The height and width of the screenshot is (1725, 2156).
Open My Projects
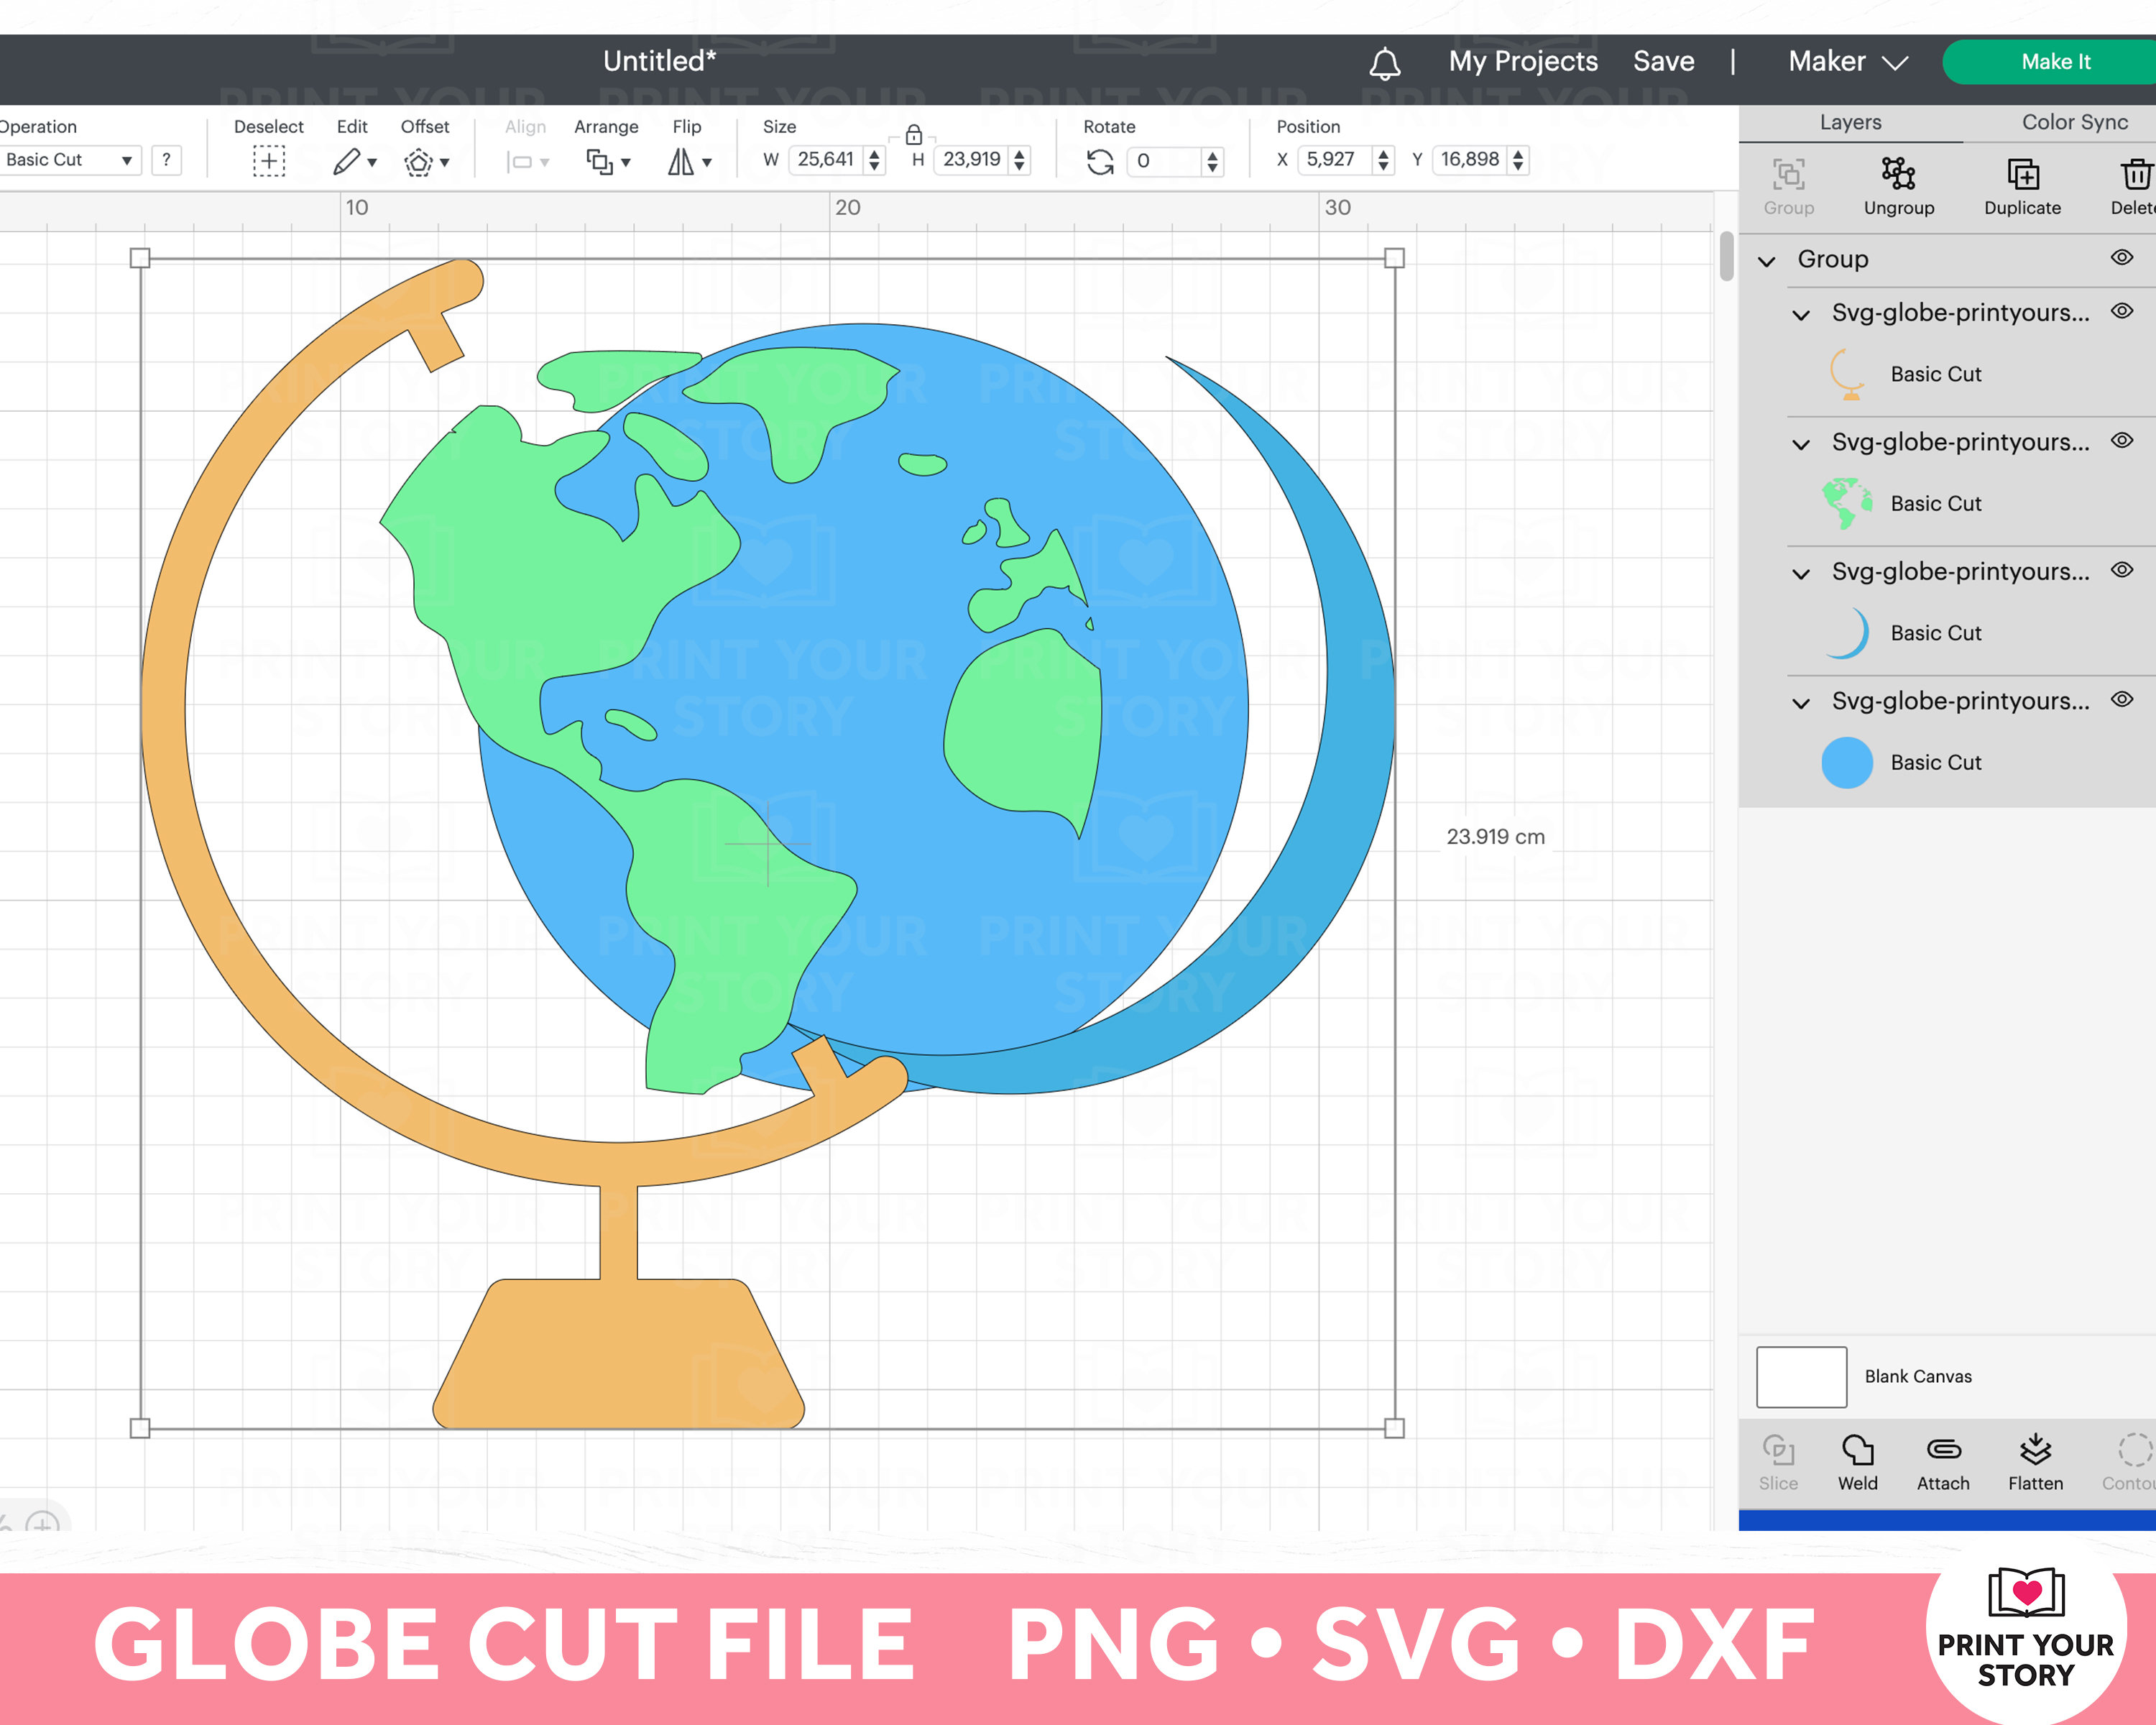pyautogui.click(x=1522, y=61)
